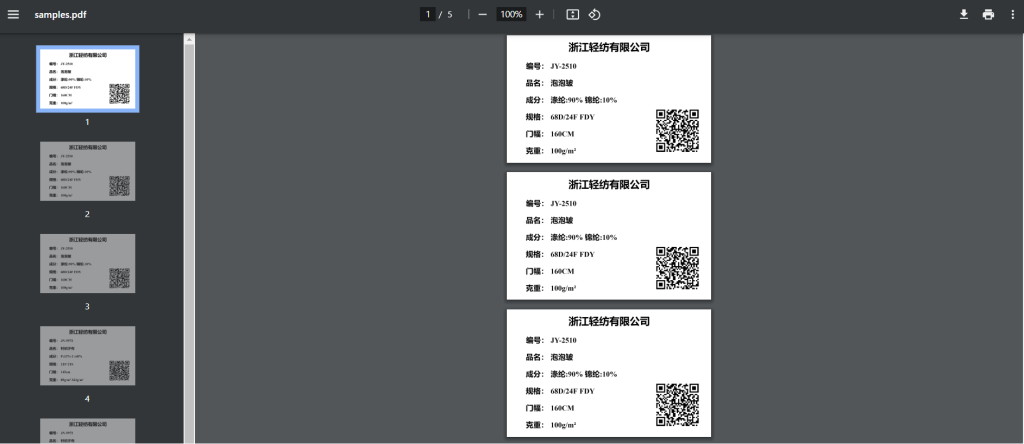
Task: Click 100g/m² on the second label
Action: [x=563, y=288]
